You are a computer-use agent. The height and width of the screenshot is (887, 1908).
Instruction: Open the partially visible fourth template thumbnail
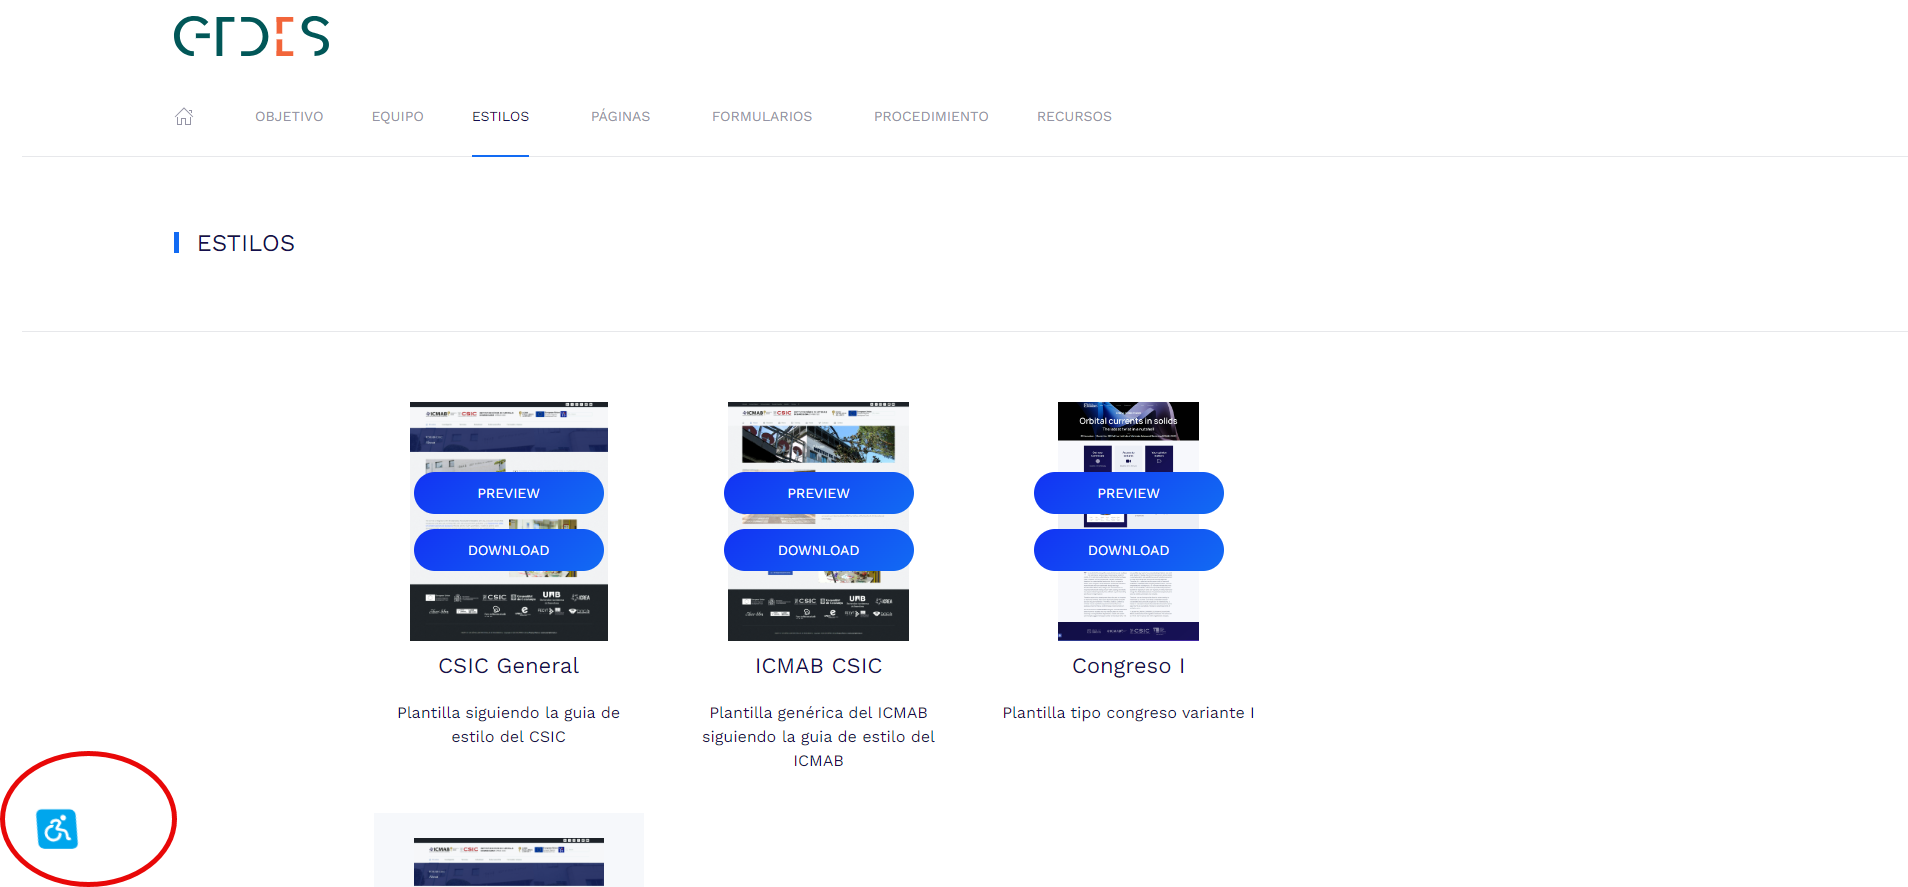pyautogui.click(x=508, y=855)
